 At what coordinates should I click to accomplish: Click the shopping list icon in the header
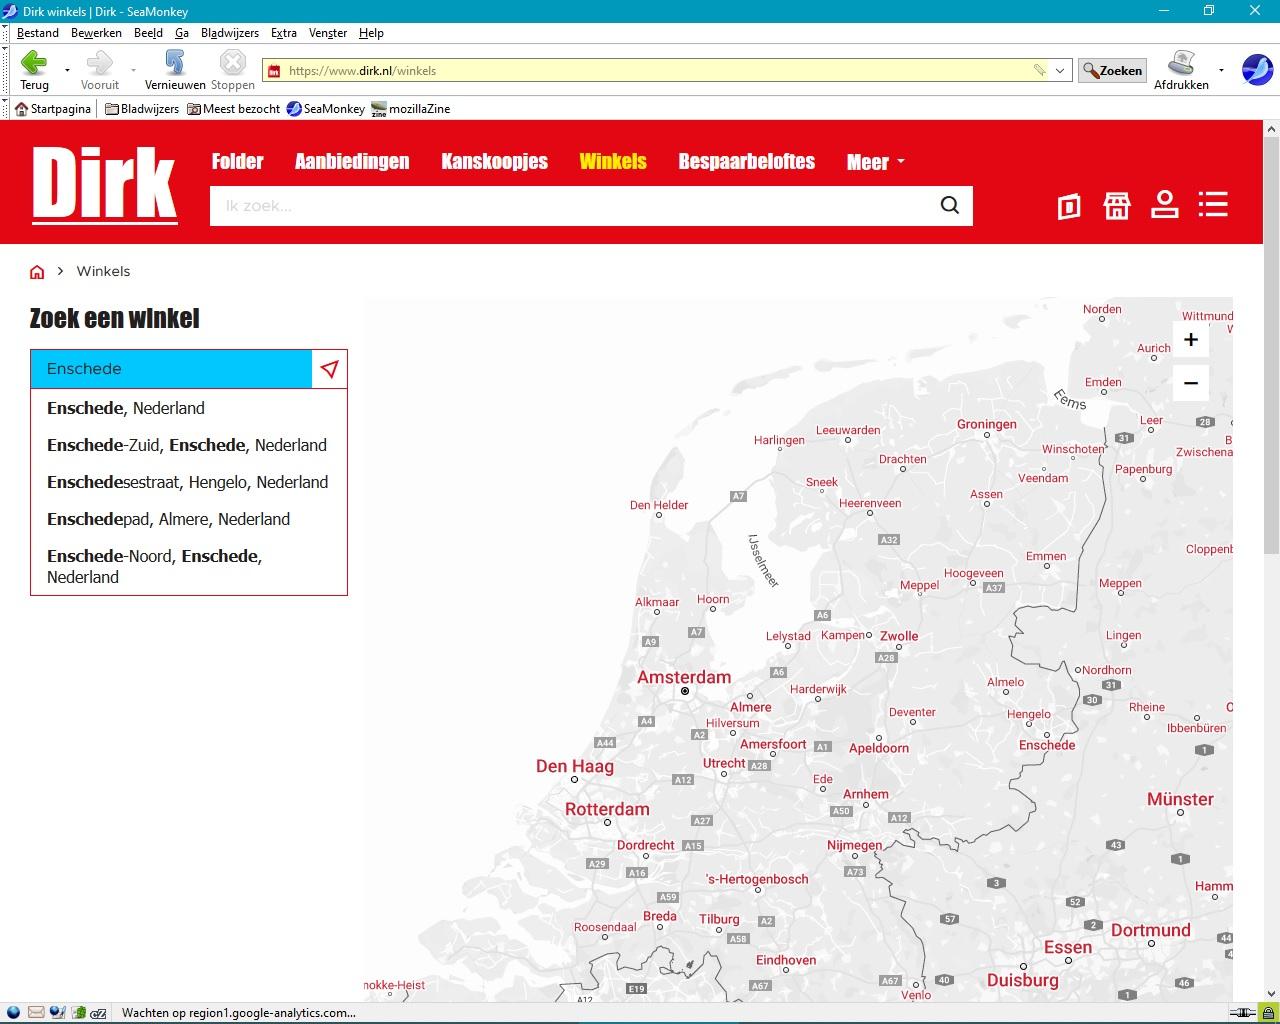[1213, 205]
